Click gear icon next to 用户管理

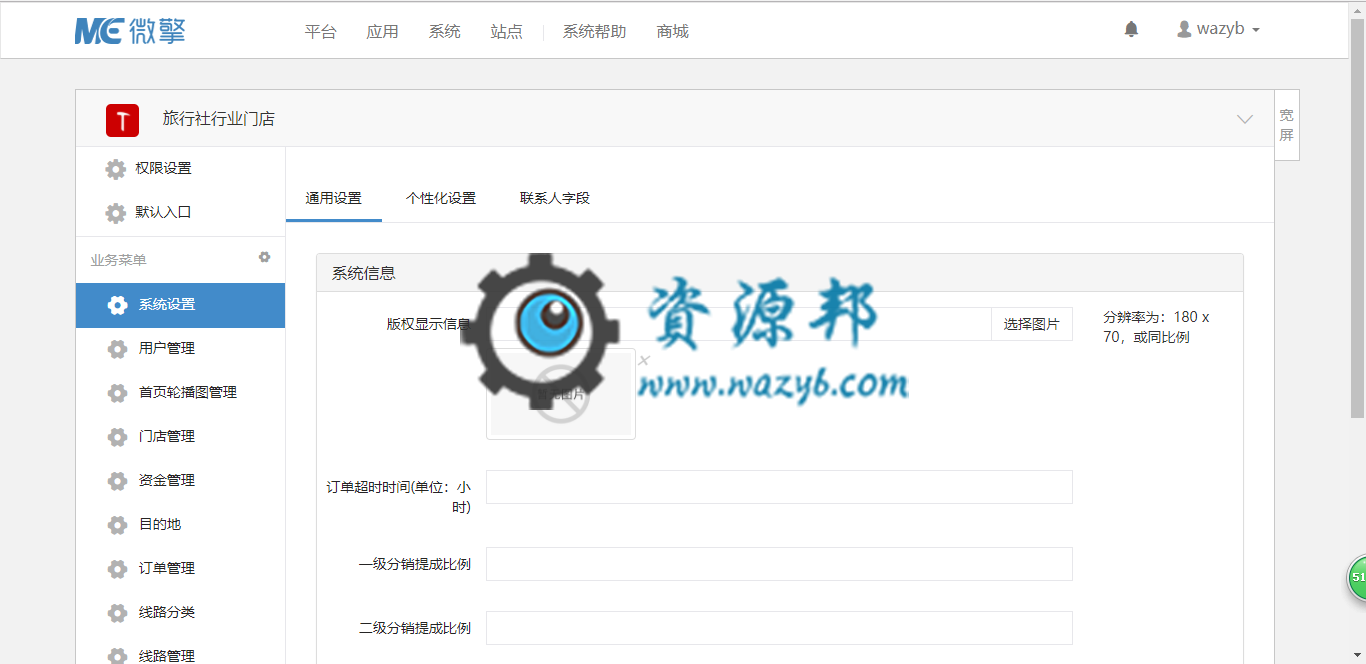pyautogui.click(x=118, y=349)
